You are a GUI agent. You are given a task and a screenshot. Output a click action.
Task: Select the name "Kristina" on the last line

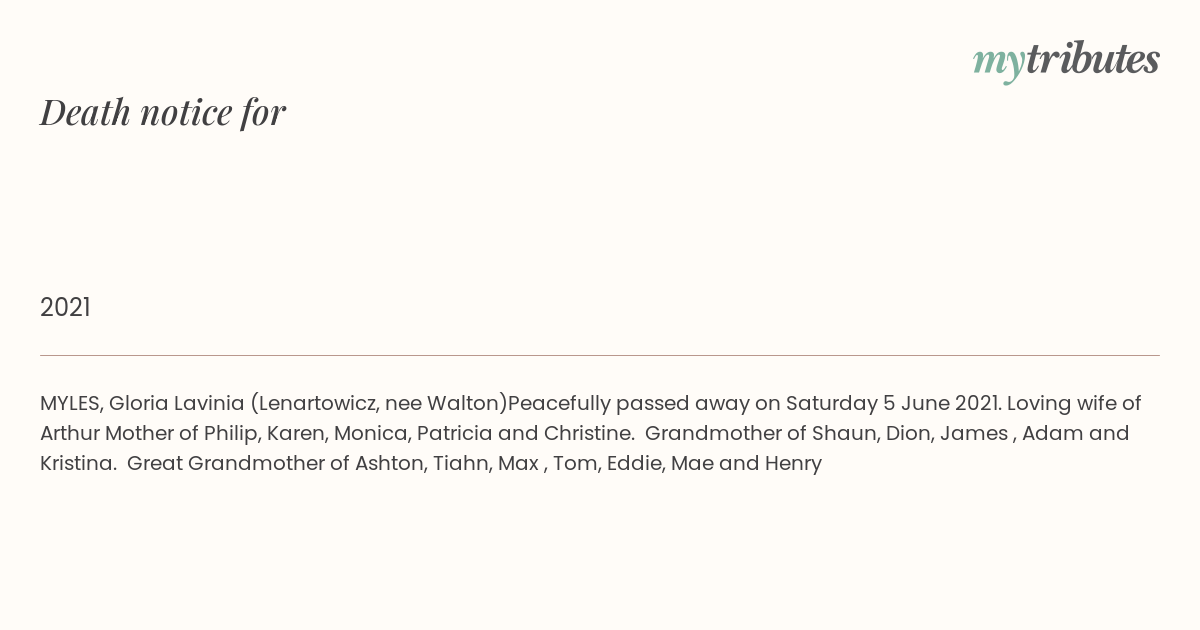pos(78,464)
